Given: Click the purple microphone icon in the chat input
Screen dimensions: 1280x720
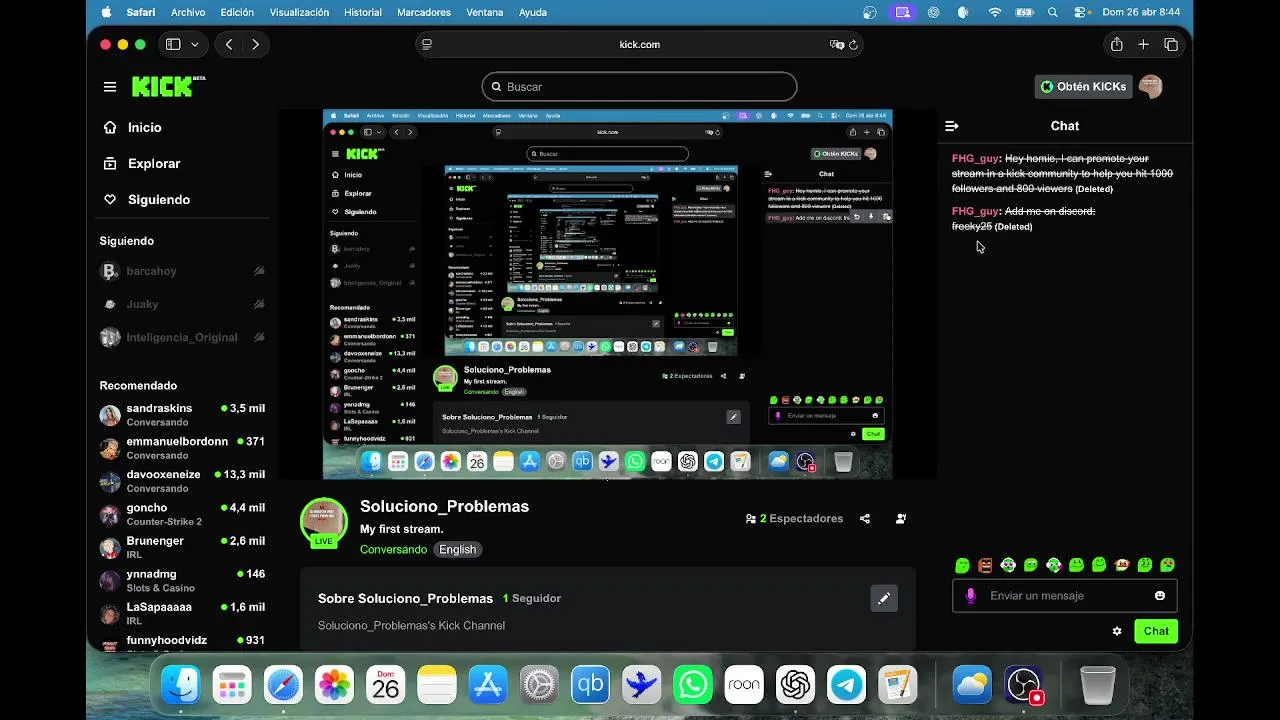Looking at the screenshot, I should [x=970, y=596].
